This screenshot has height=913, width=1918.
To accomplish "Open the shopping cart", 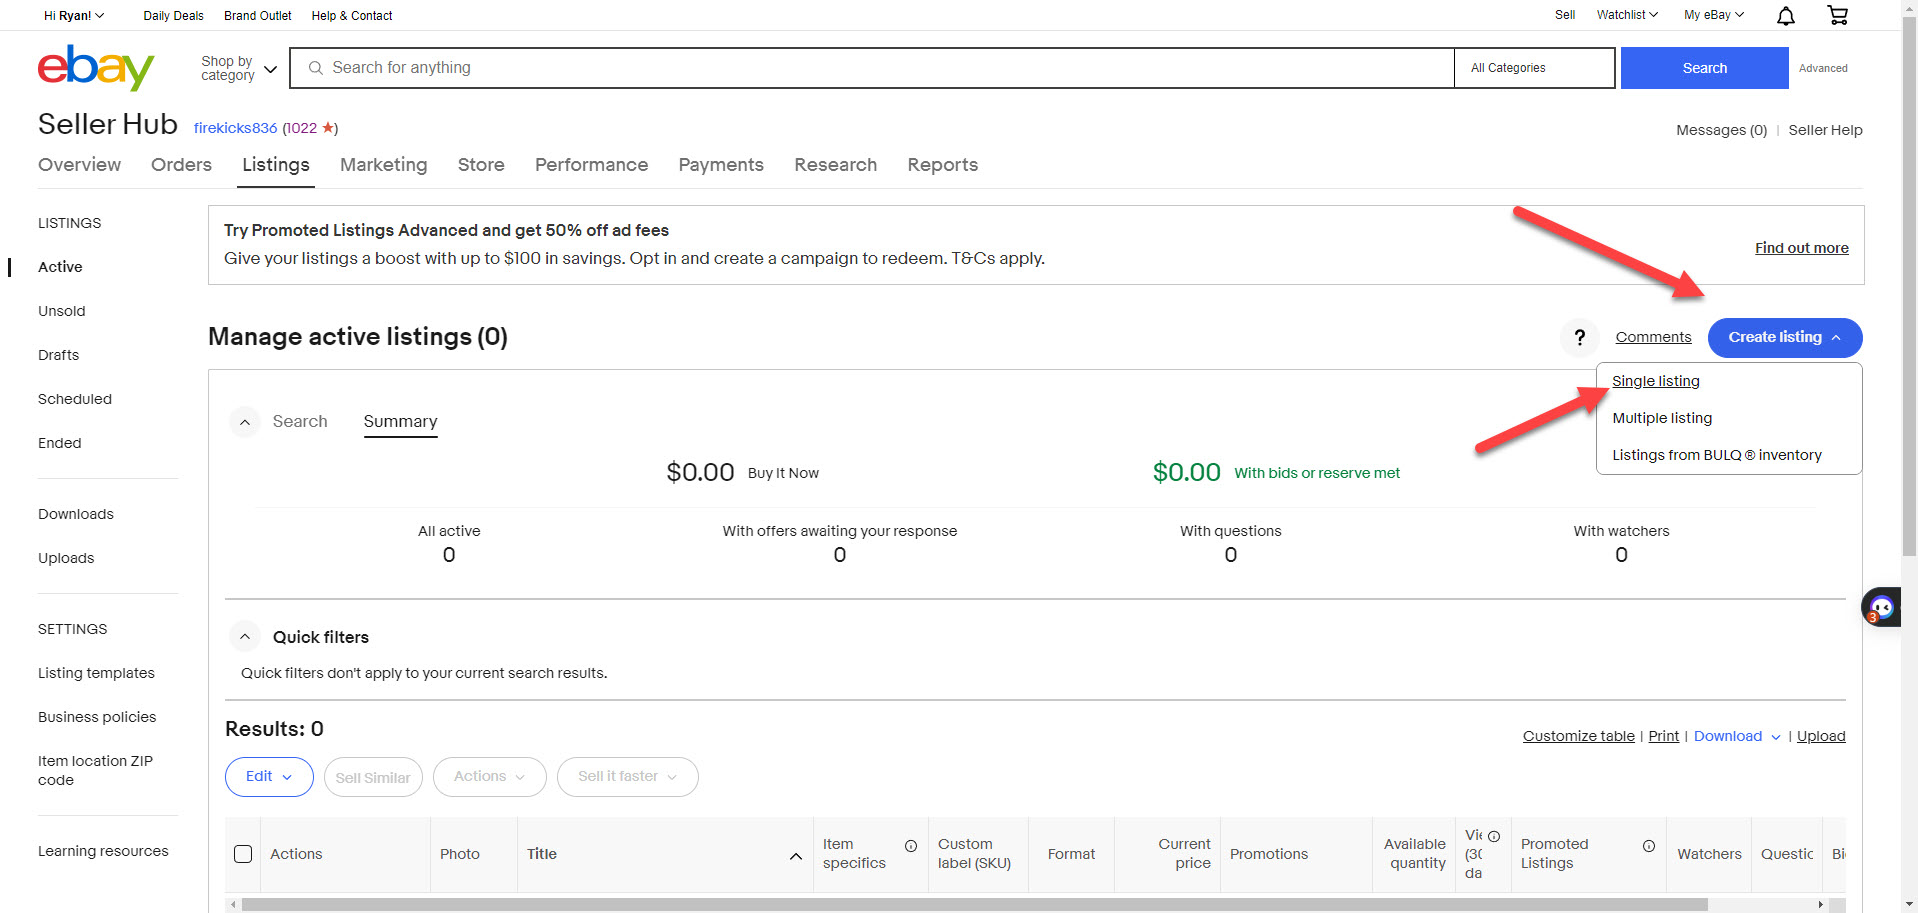I will pos(1837,15).
